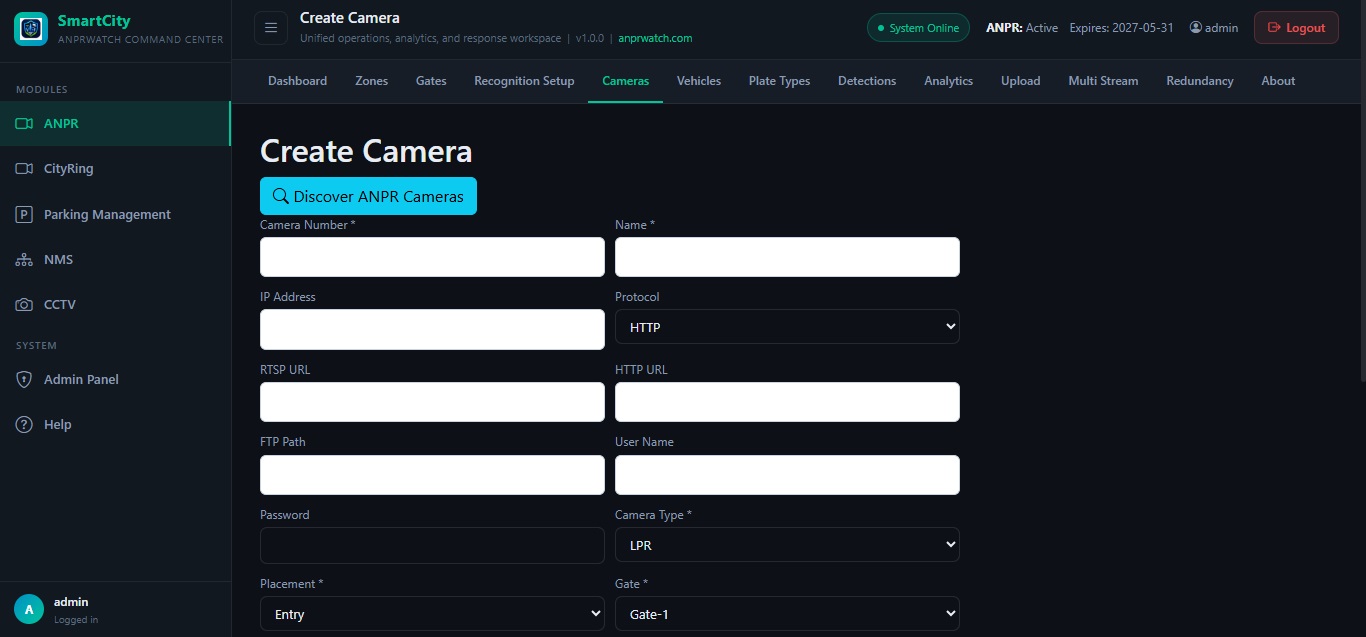Image resolution: width=1366 pixels, height=637 pixels.
Task: Open Parking Management module
Action: pyautogui.click(x=115, y=214)
